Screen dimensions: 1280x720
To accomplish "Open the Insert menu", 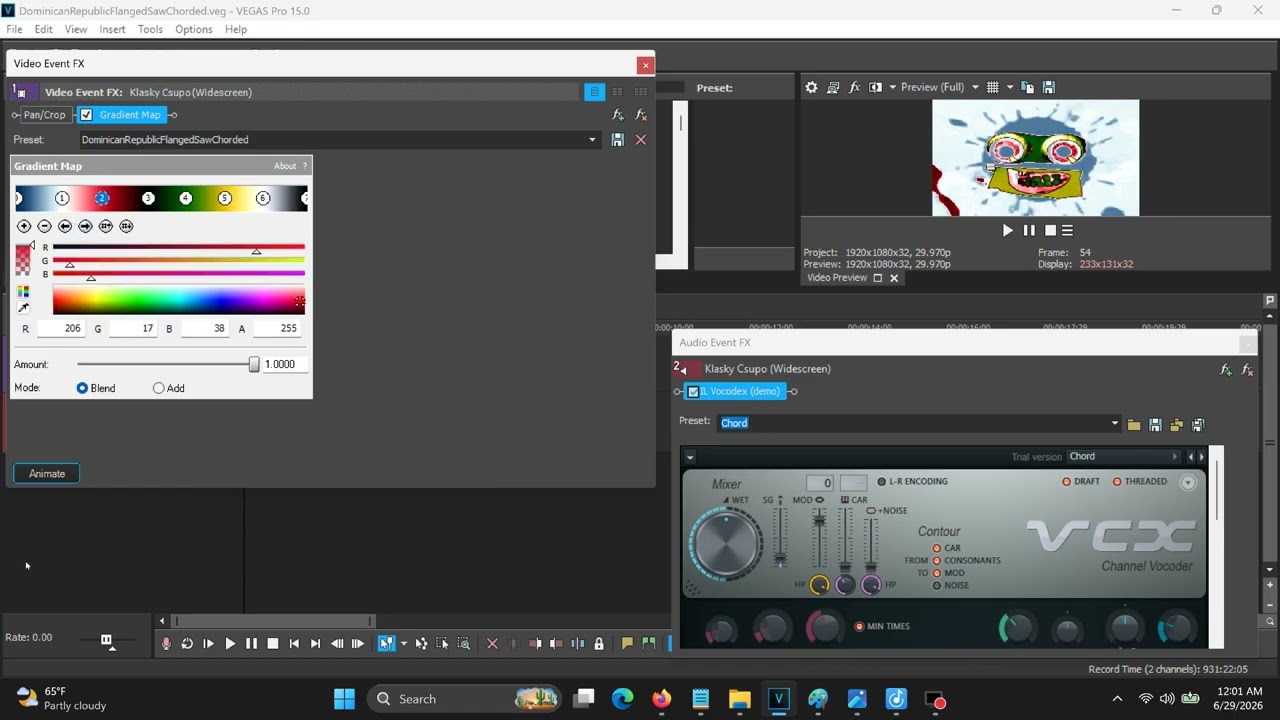I will 112,29.
